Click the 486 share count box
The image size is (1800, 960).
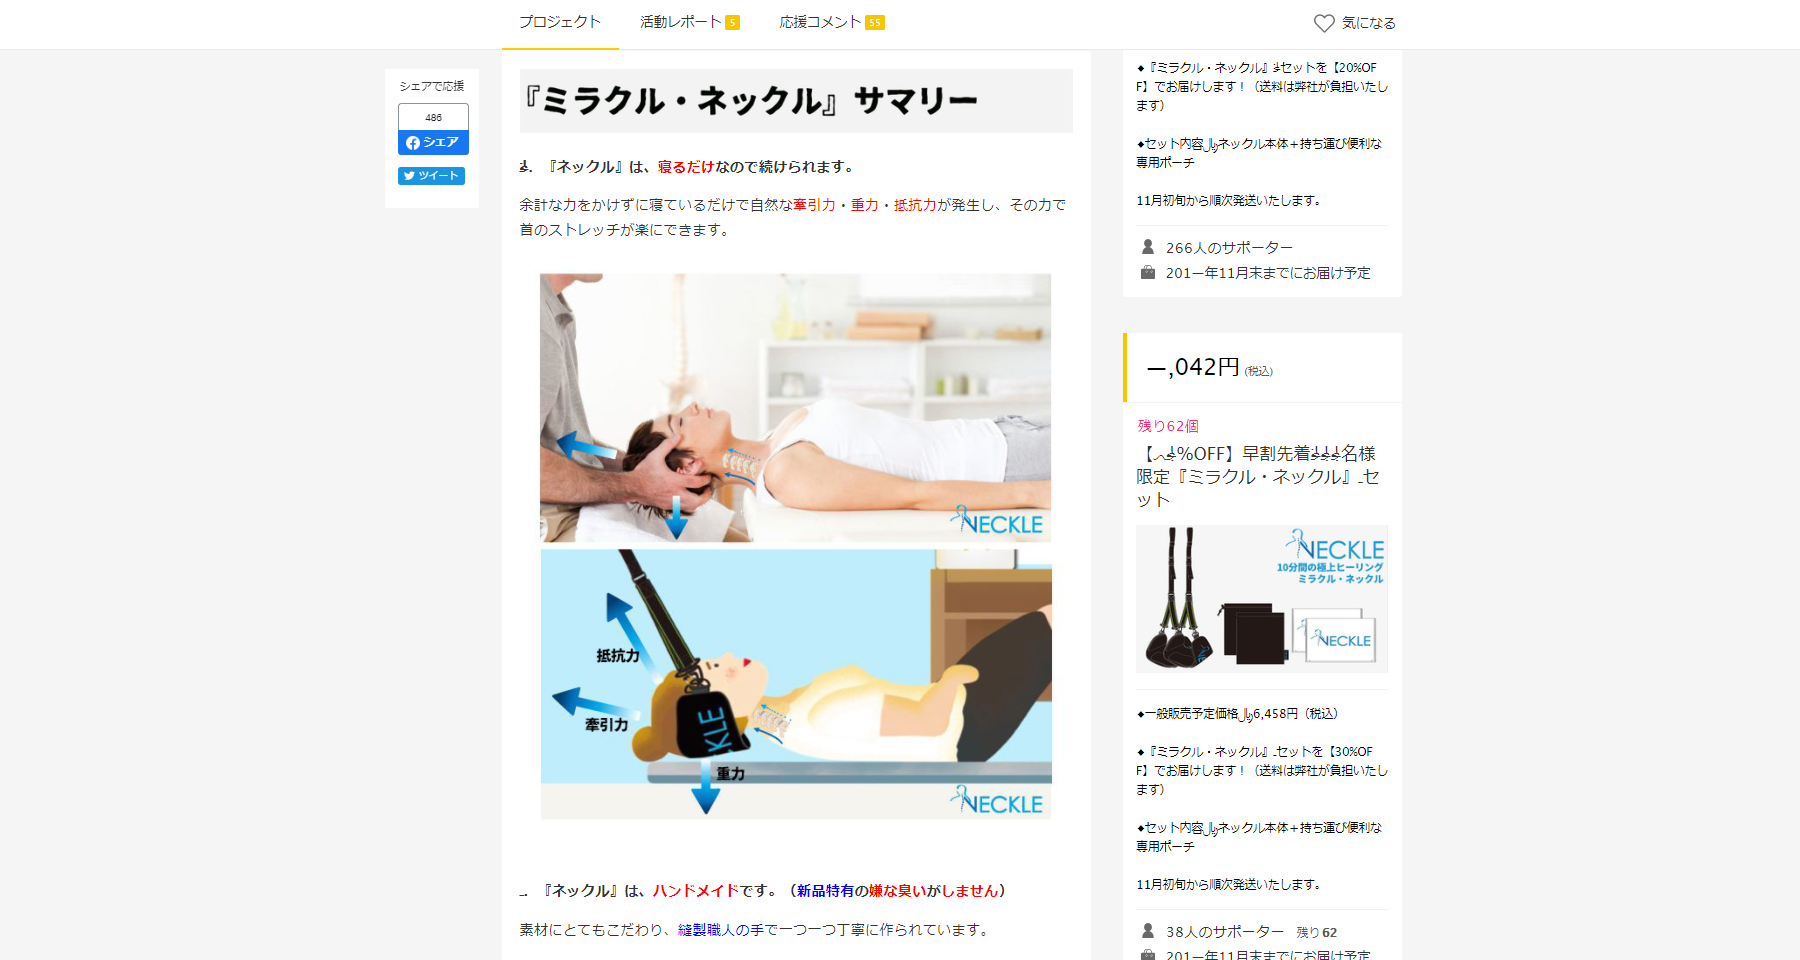coord(433,117)
